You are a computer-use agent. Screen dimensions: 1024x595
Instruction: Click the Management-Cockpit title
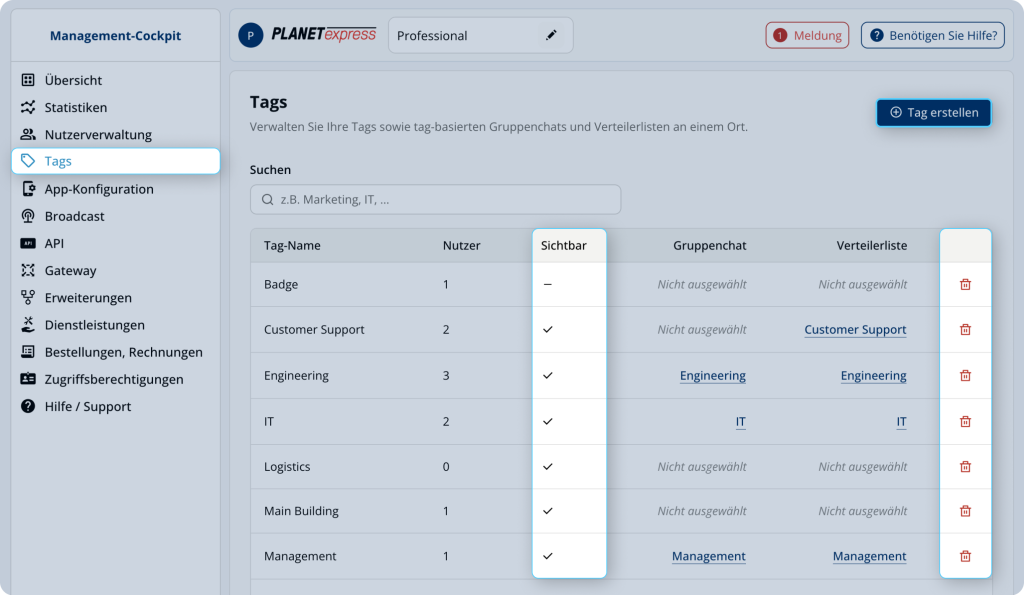116,36
